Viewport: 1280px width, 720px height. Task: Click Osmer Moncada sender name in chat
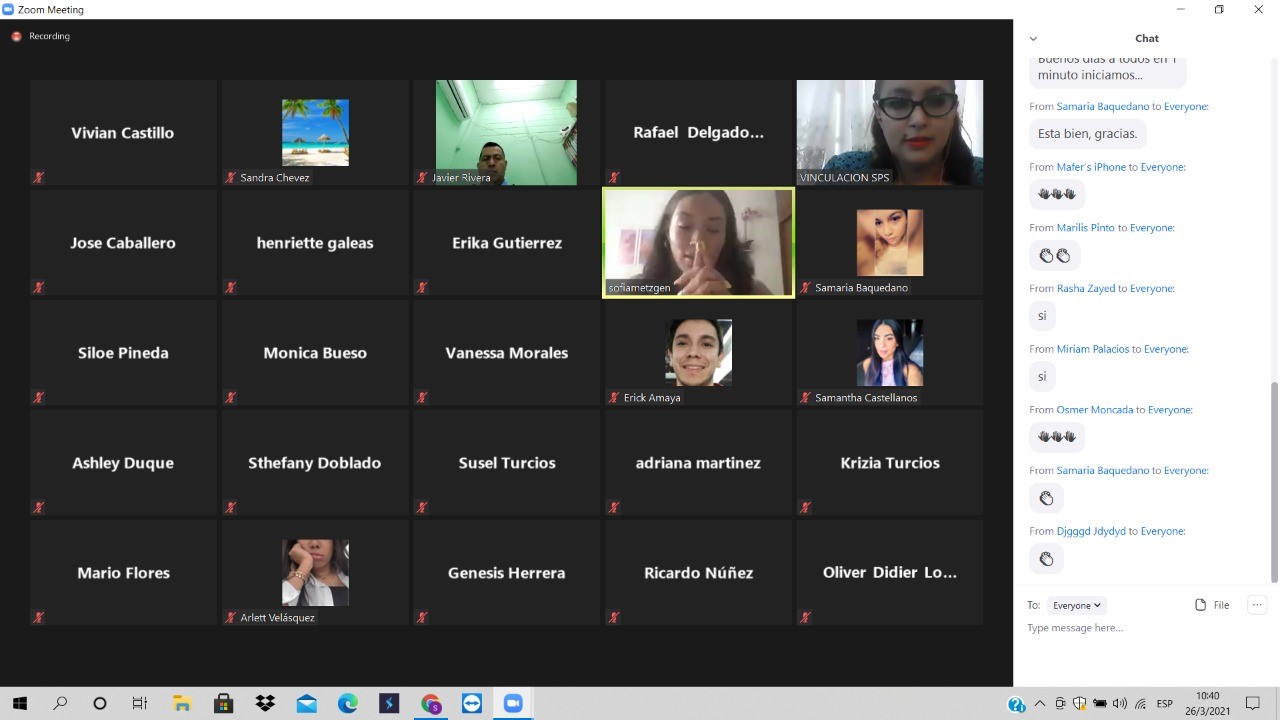[1095, 410]
